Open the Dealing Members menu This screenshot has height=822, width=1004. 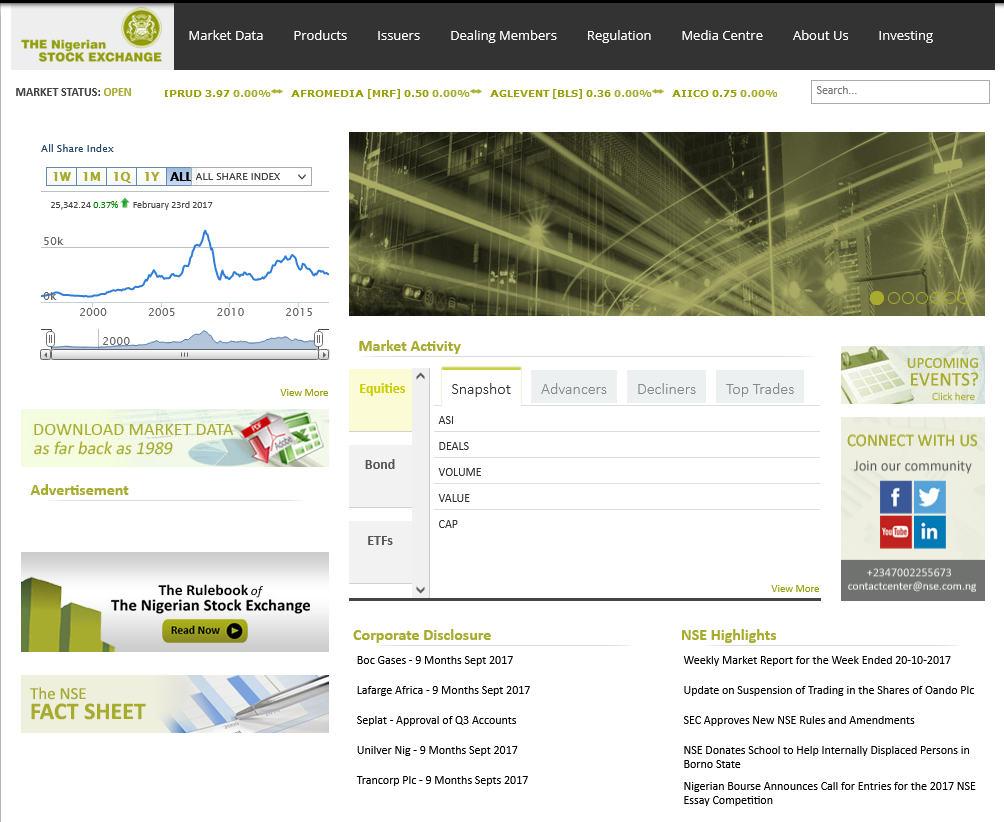(503, 36)
